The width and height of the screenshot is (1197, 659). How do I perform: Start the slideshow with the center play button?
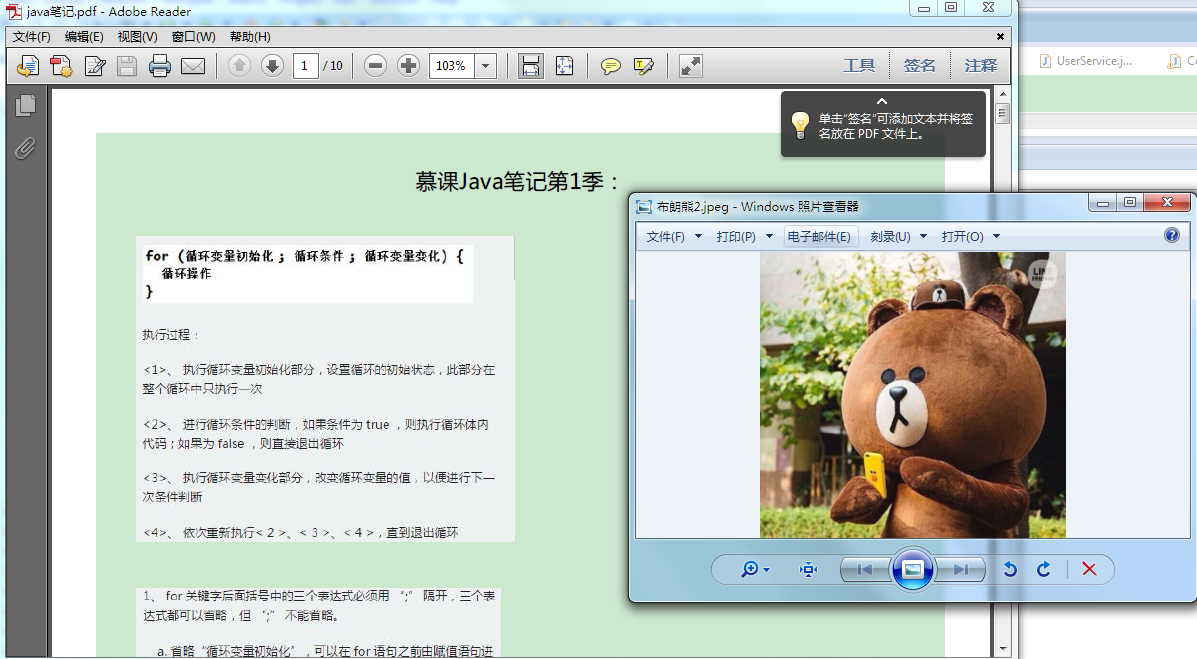tap(912, 569)
